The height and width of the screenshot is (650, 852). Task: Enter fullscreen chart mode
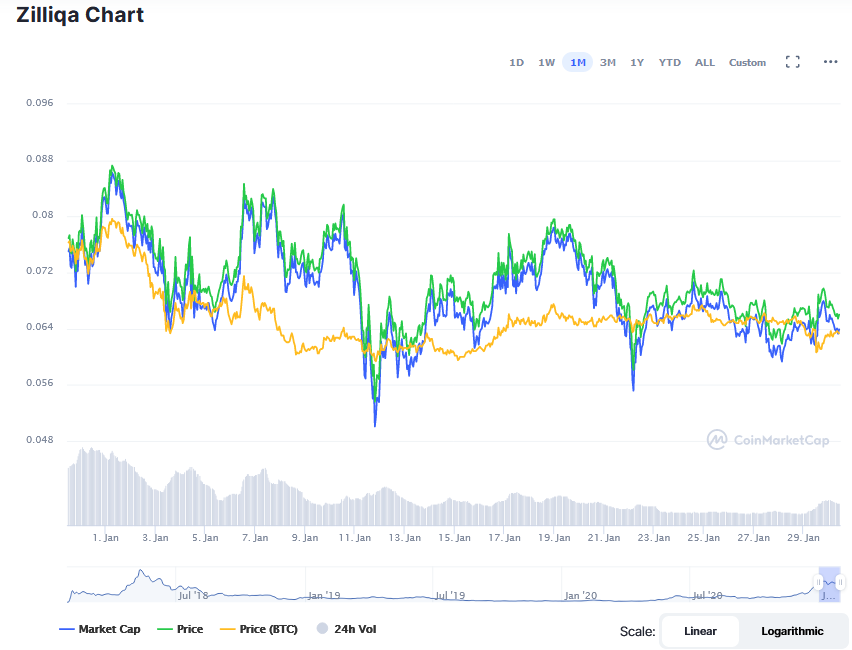(x=792, y=62)
